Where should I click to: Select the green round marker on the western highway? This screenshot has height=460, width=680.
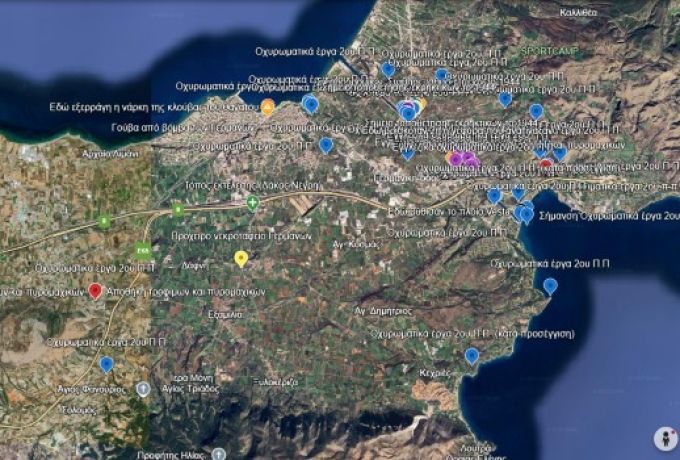click(x=104, y=221)
